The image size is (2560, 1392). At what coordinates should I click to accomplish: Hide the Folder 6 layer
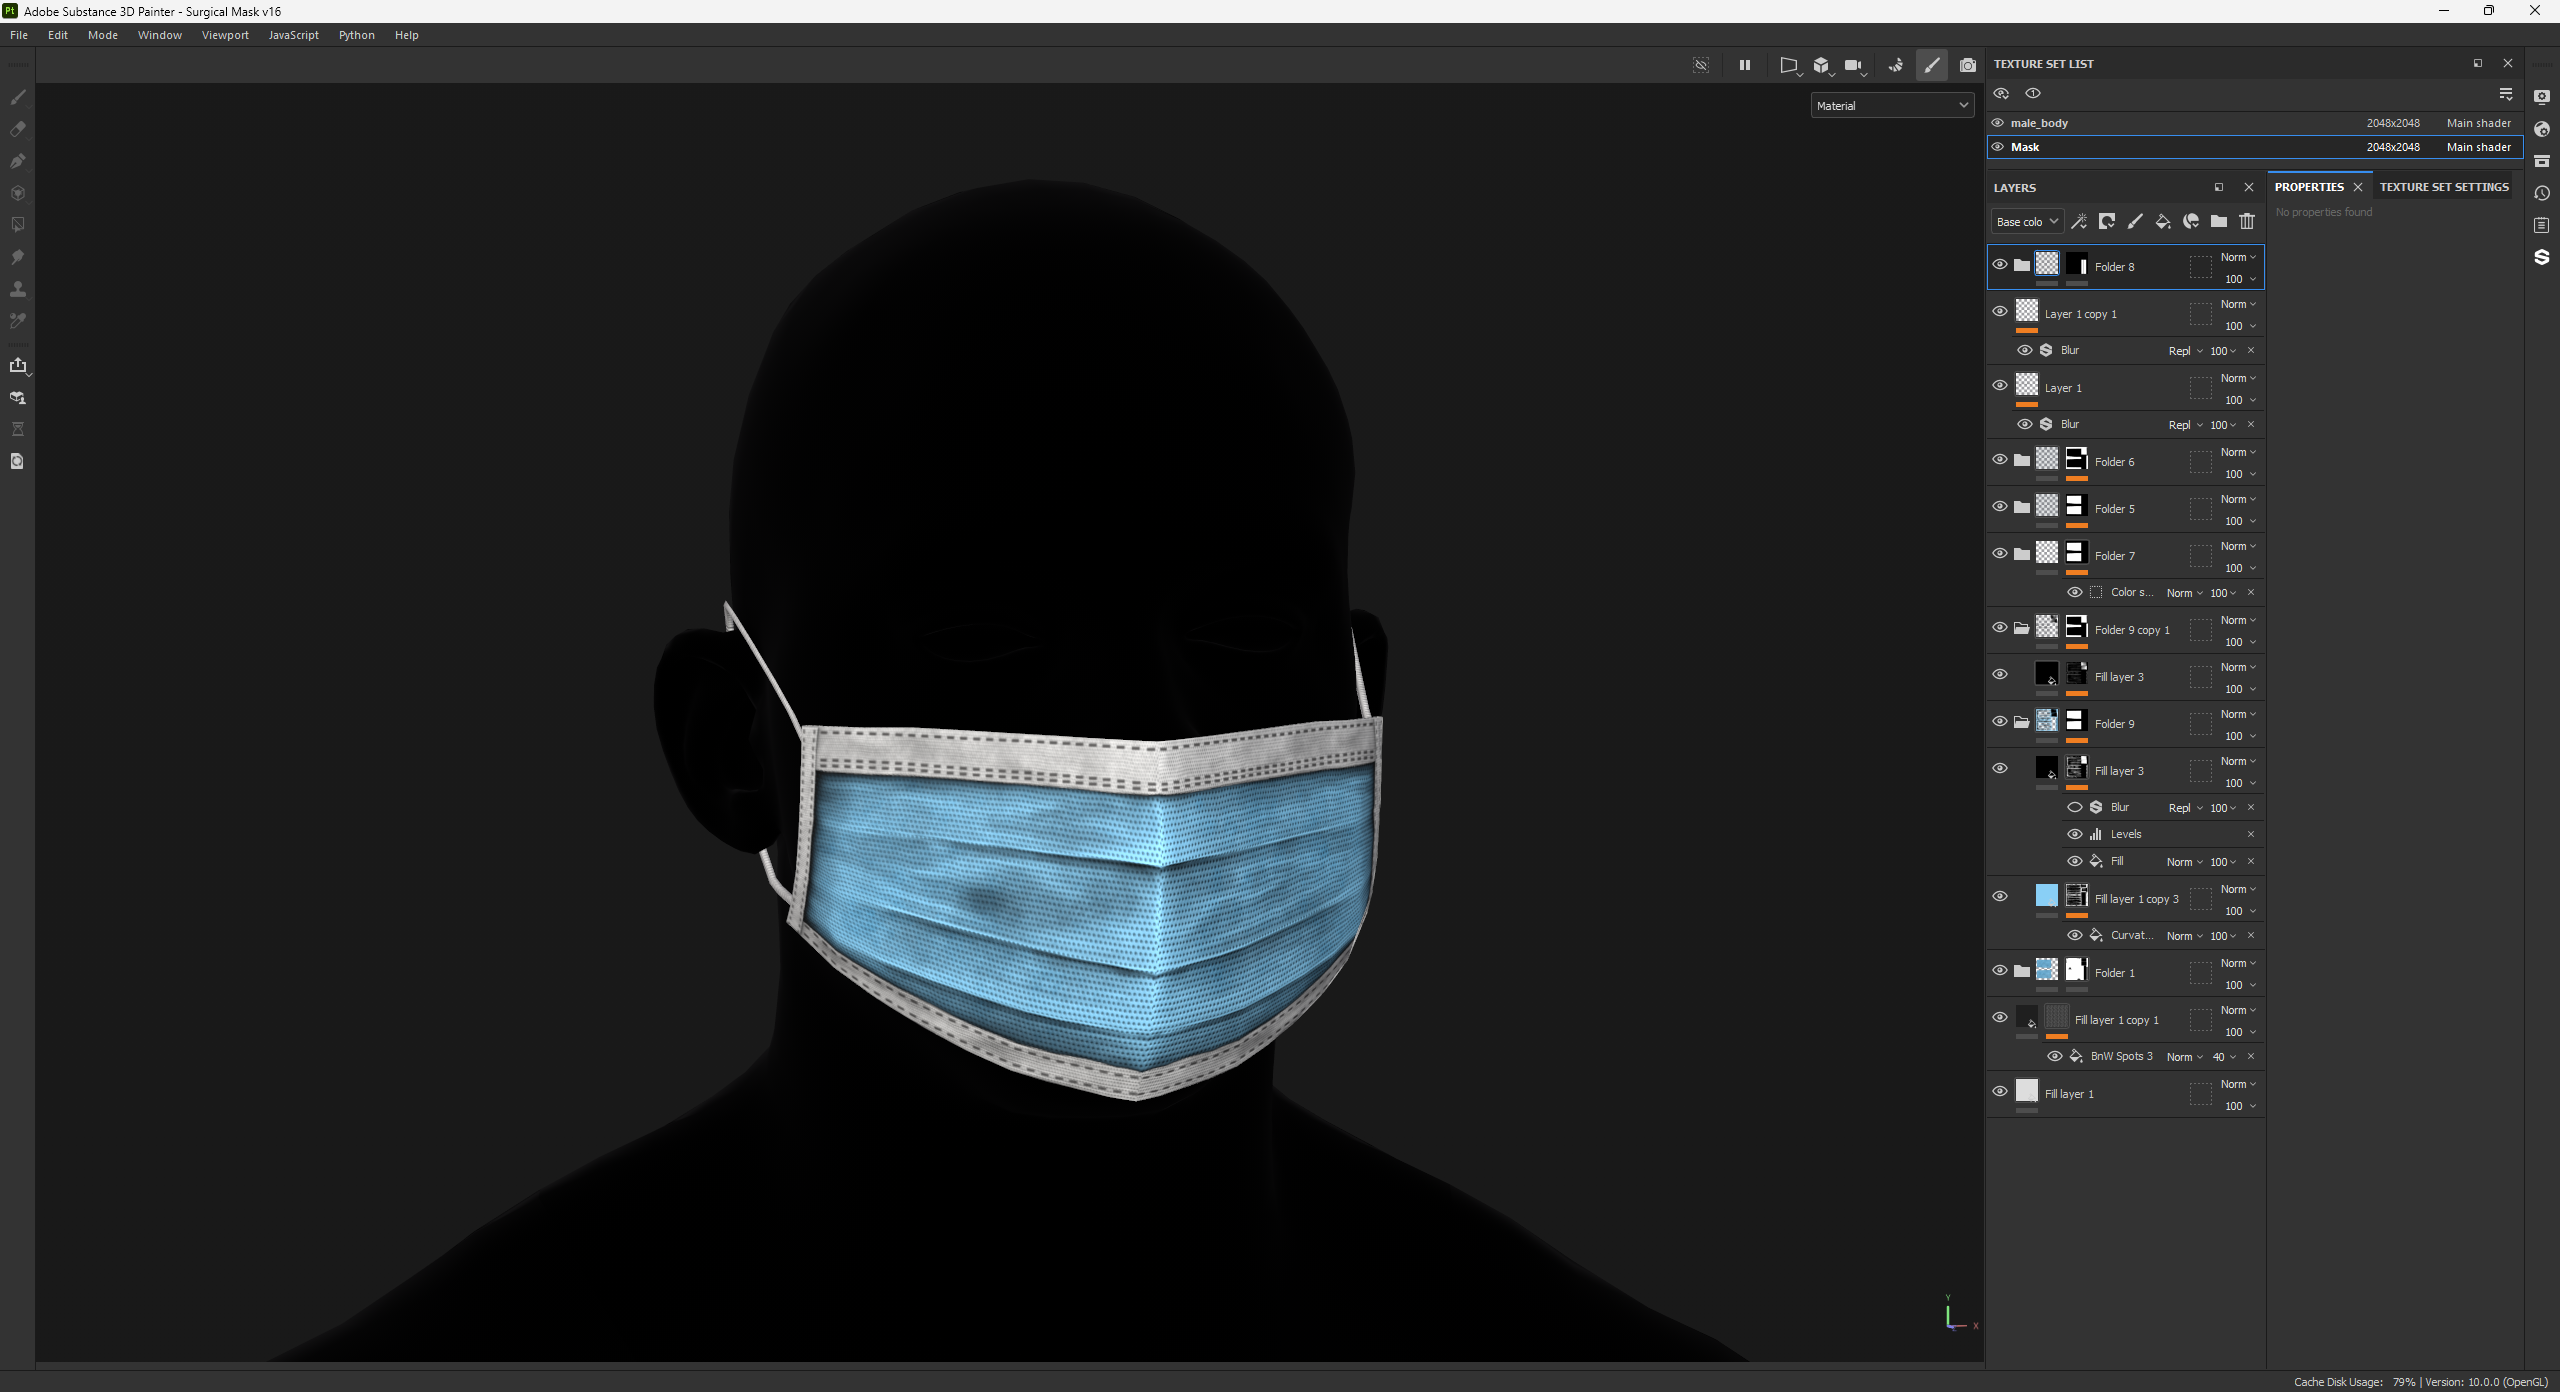[2000, 460]
